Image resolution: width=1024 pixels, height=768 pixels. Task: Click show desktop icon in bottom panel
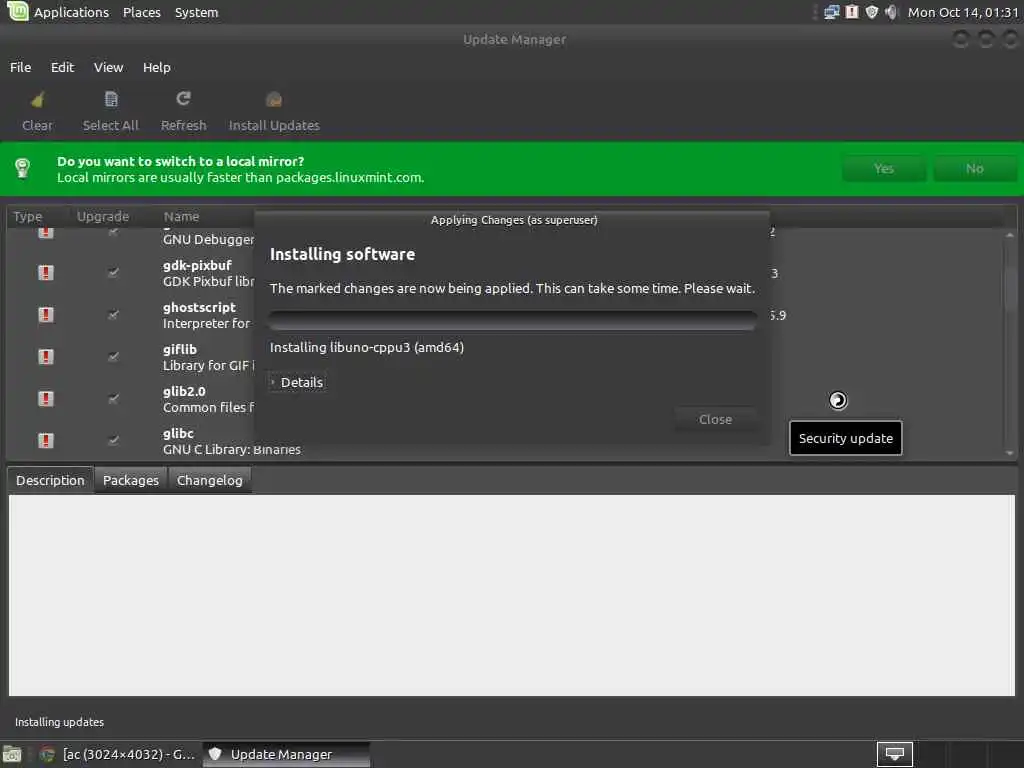(x=12, y=754)
